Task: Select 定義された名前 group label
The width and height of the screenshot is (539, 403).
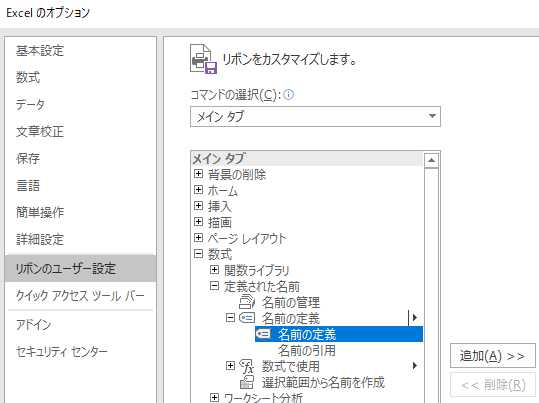Action: 262,286
